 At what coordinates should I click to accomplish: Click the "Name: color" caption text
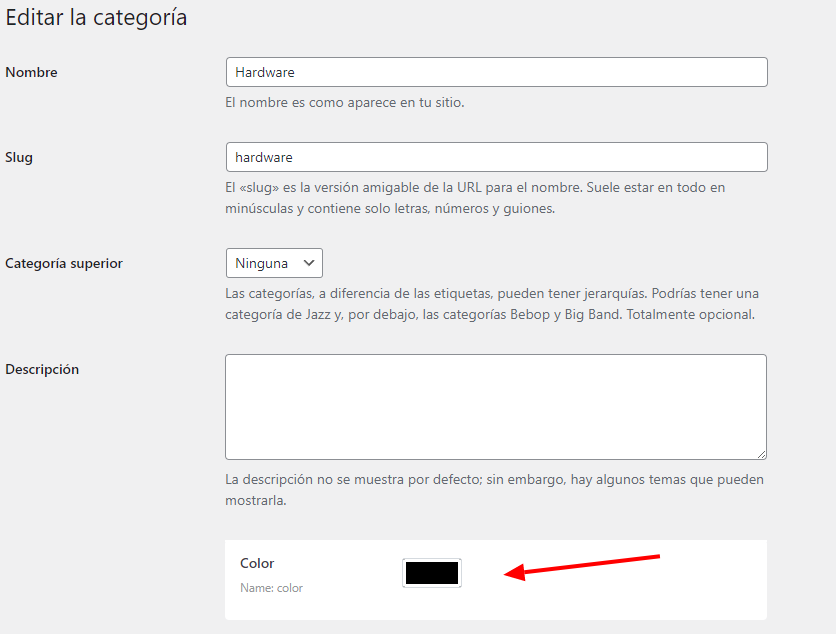tap(271, 588)
